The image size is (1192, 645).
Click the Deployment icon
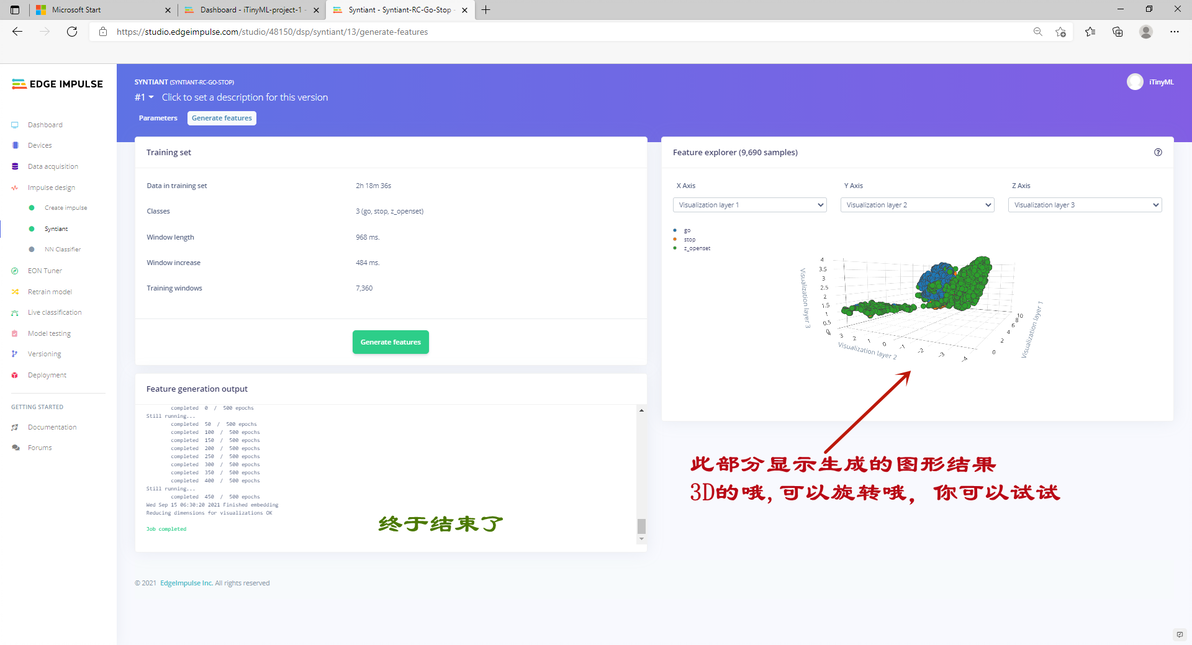tap(14, 375)
